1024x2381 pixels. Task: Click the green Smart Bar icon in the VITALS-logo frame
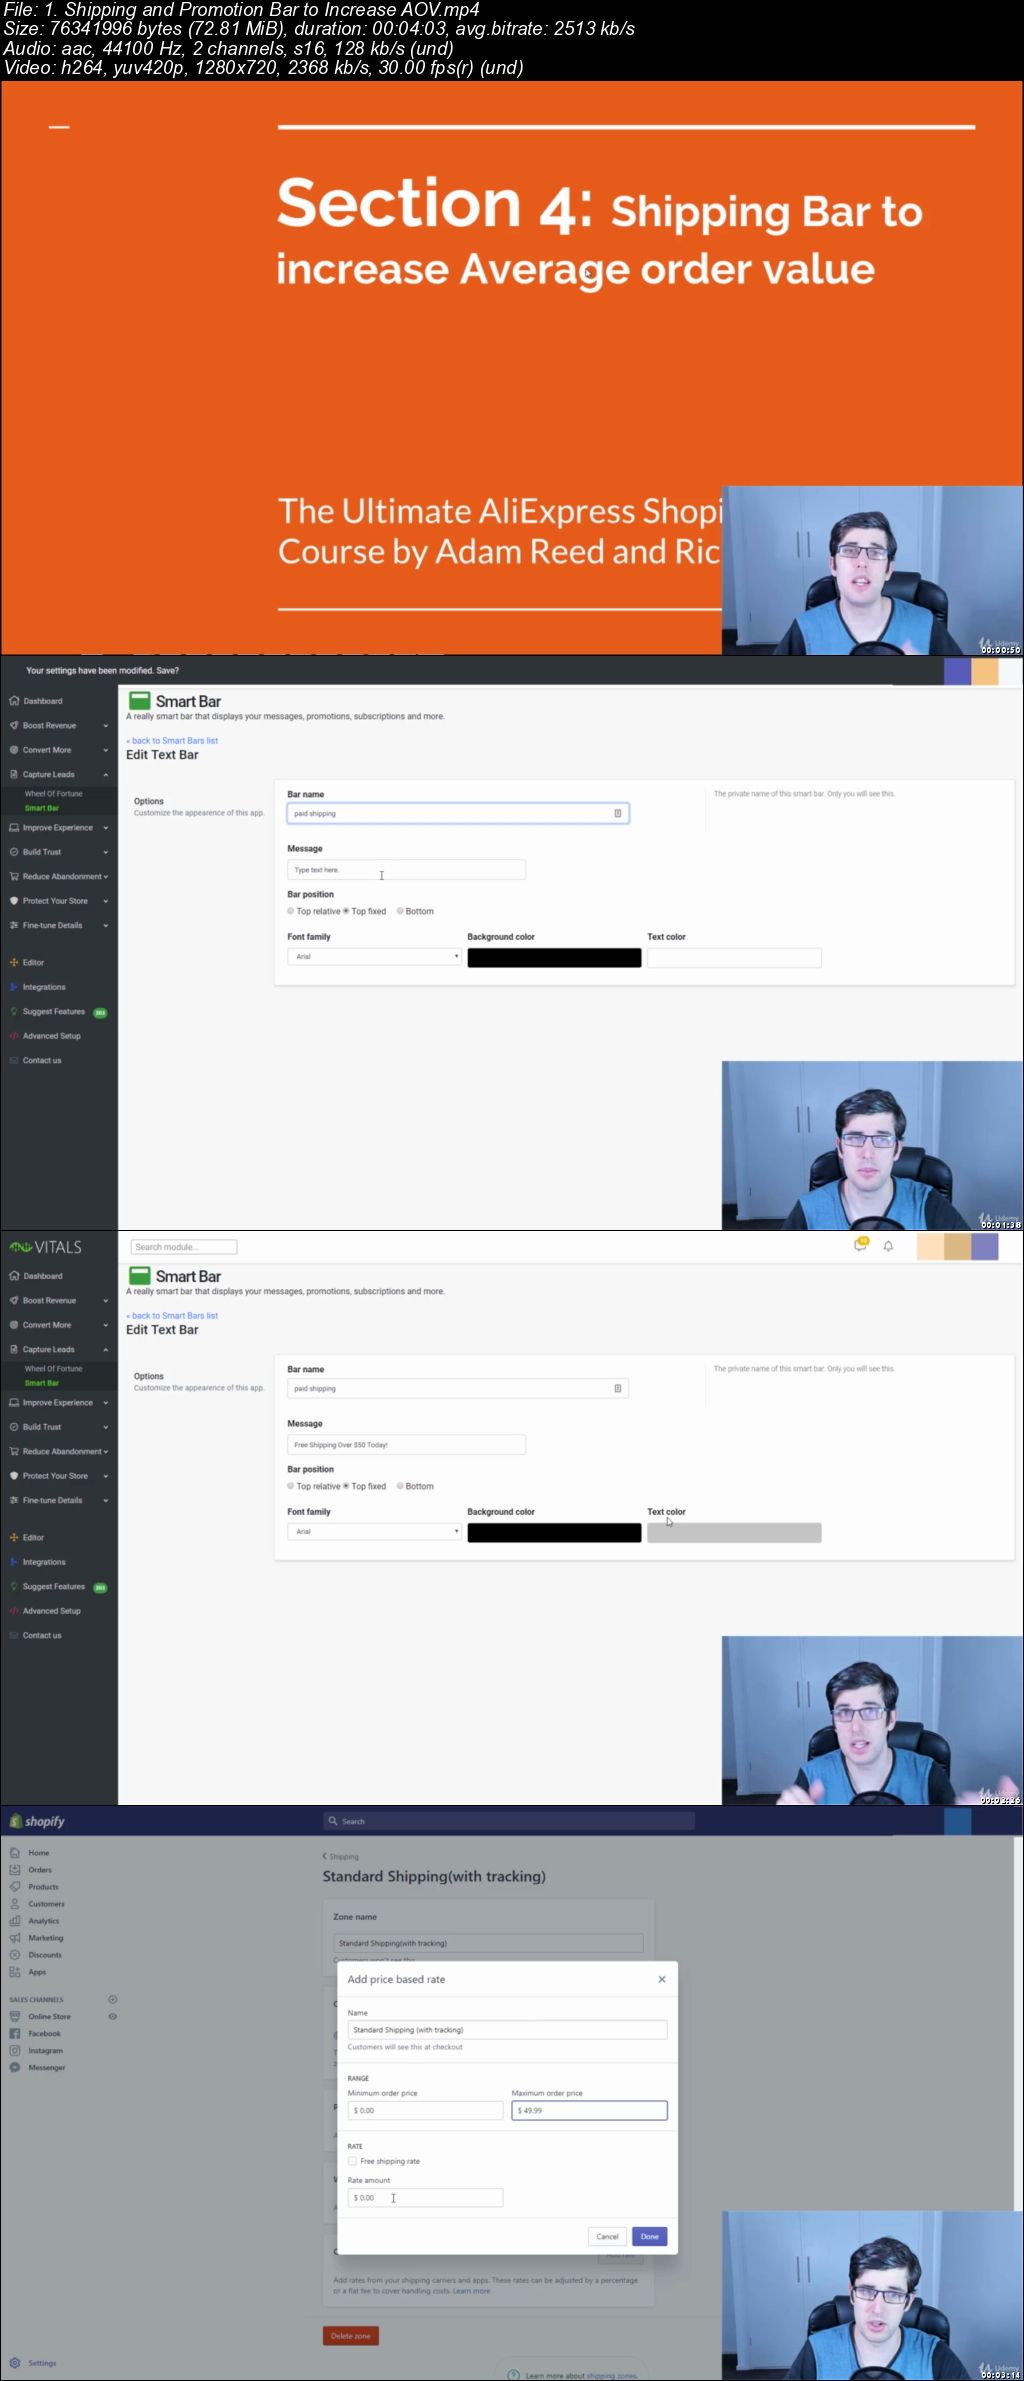[140, 1276]
